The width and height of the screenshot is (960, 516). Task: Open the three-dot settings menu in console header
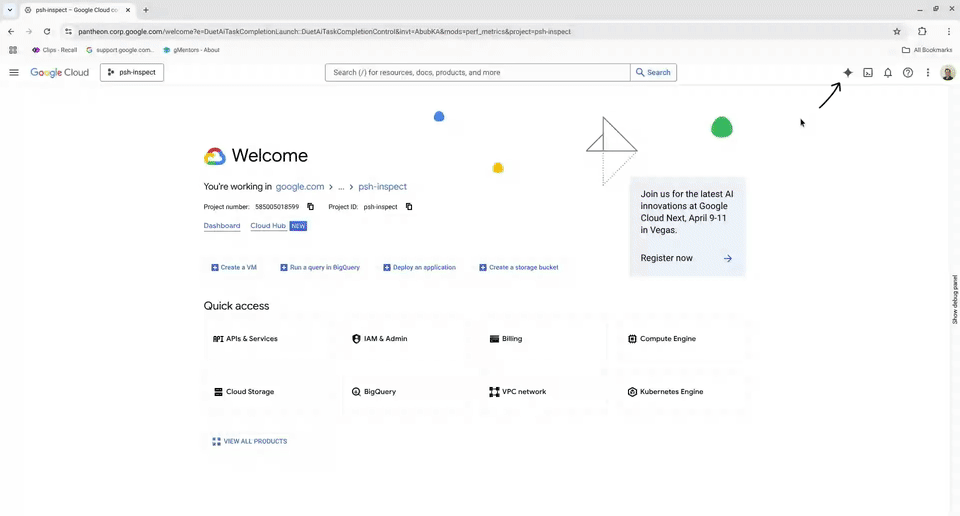click(x=928, y=72)
